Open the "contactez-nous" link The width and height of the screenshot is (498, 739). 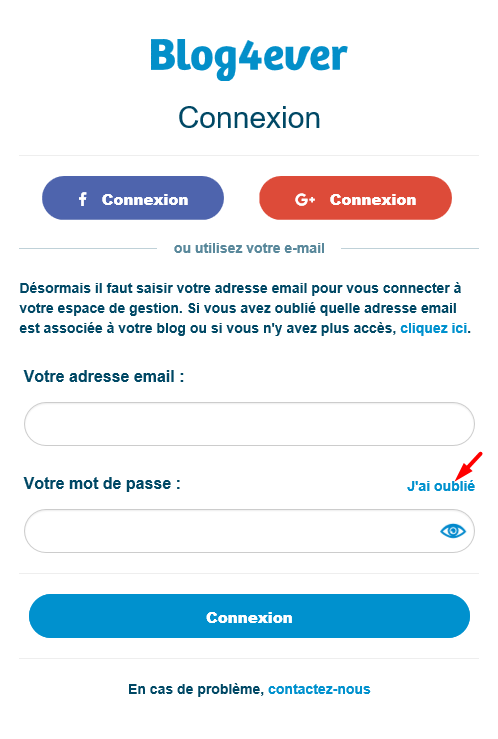tap(319, 689)
